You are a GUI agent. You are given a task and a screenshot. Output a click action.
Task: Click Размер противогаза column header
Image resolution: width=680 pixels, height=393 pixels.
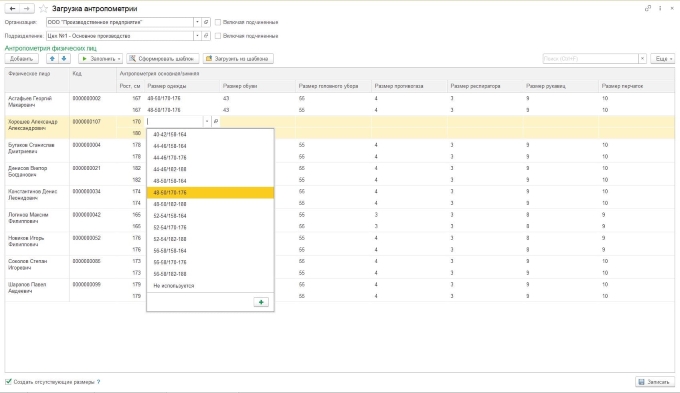tap(409, 86)
